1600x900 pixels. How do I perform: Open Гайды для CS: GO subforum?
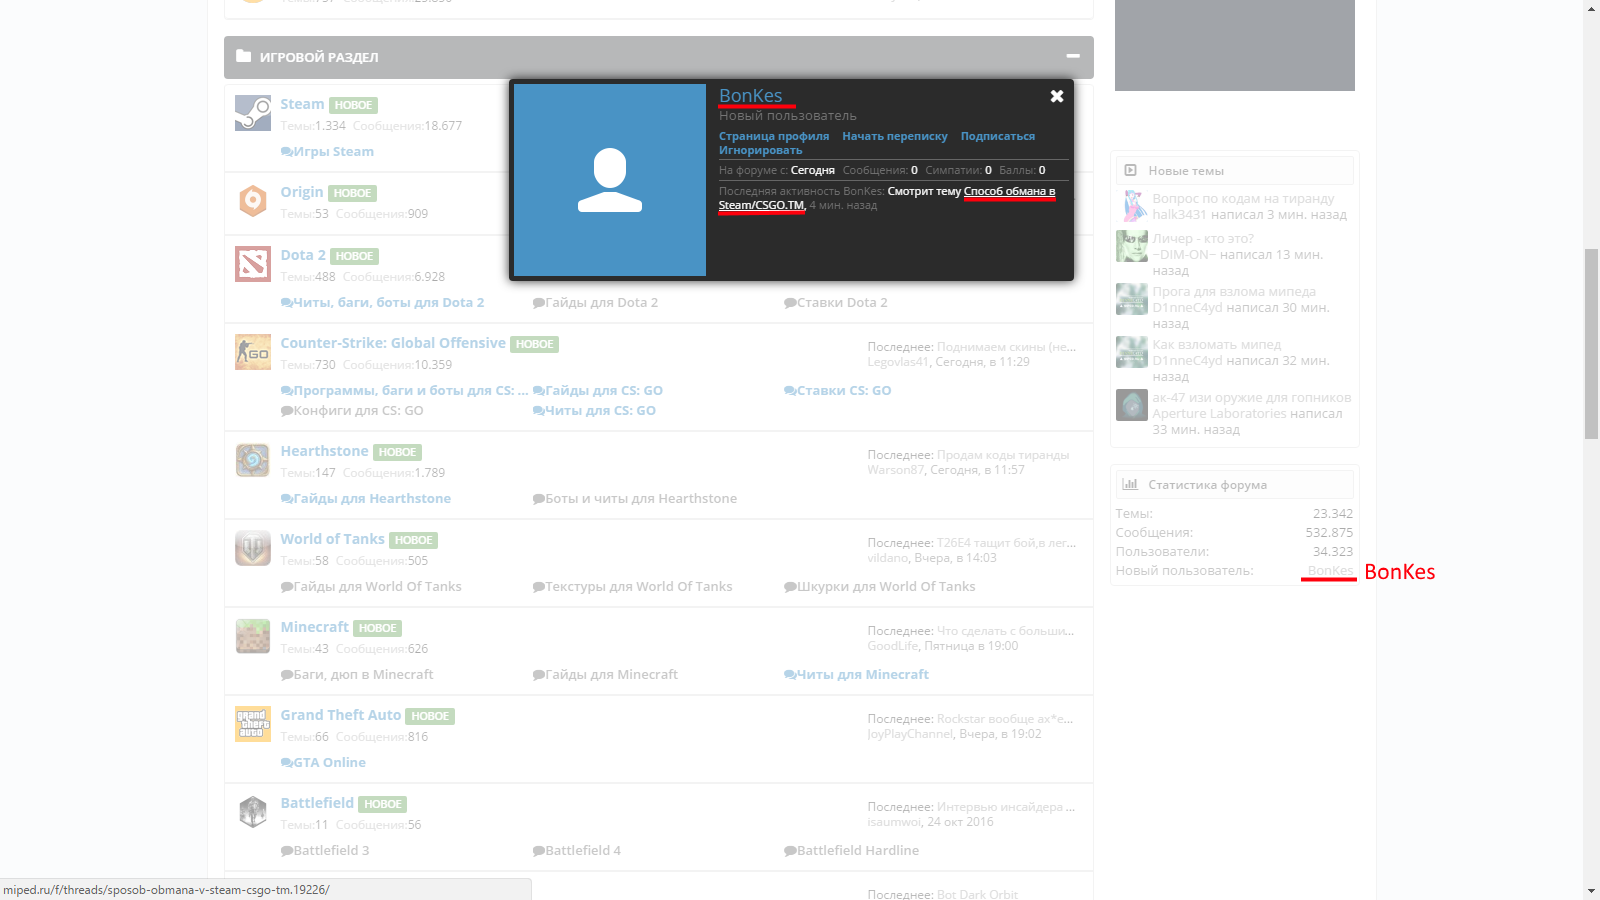pos(604,391)
